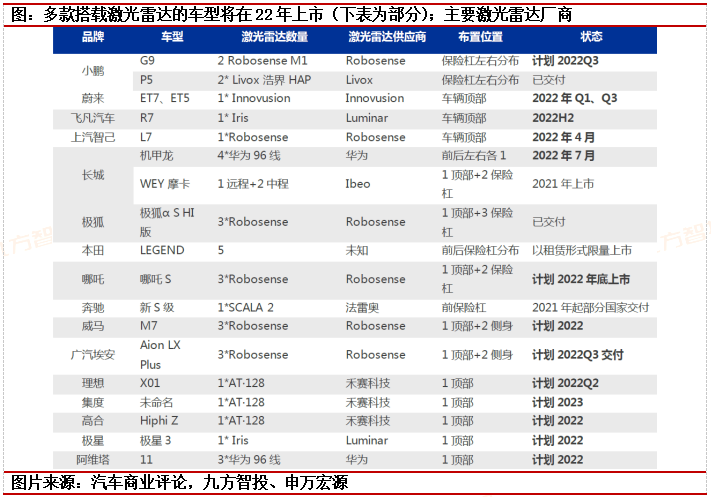Select the Livox supplier cell
This screenshot has height=497, width=711.
359,80
